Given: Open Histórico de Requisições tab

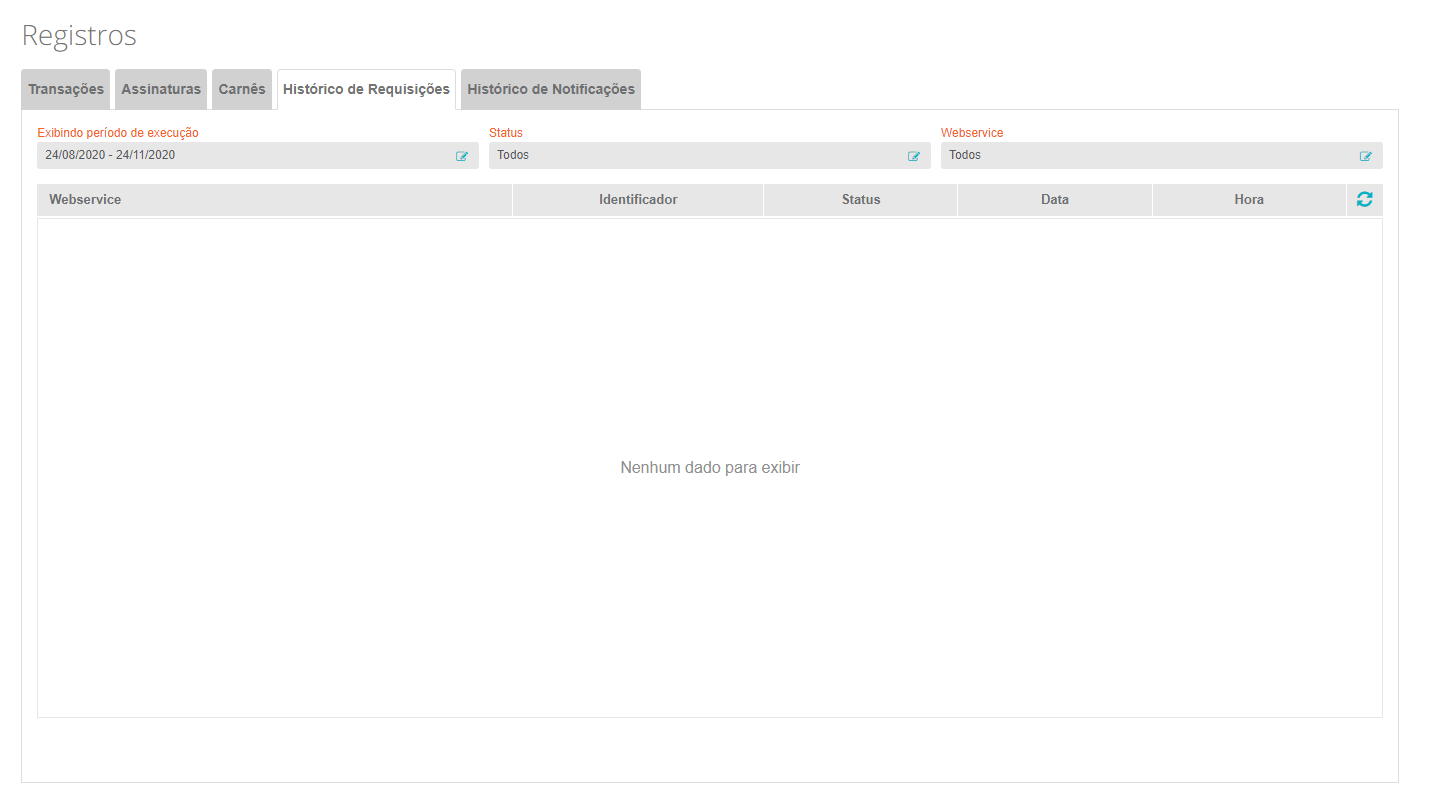Looking at the screenshot, I should pos(366,89).
